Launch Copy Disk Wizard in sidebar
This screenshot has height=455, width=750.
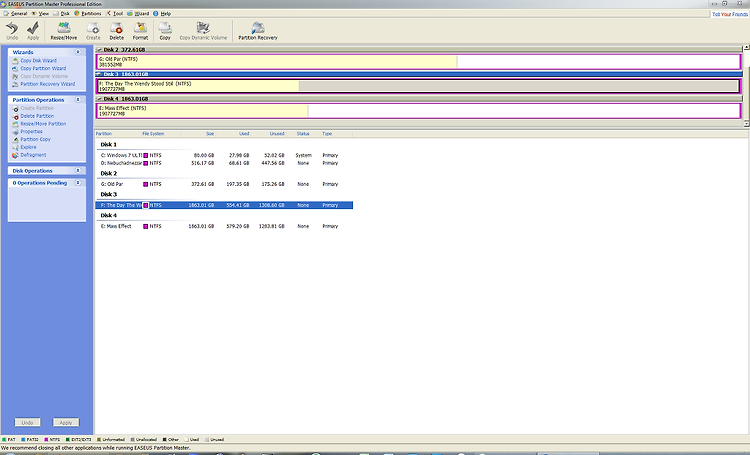(x=38, y=61)
